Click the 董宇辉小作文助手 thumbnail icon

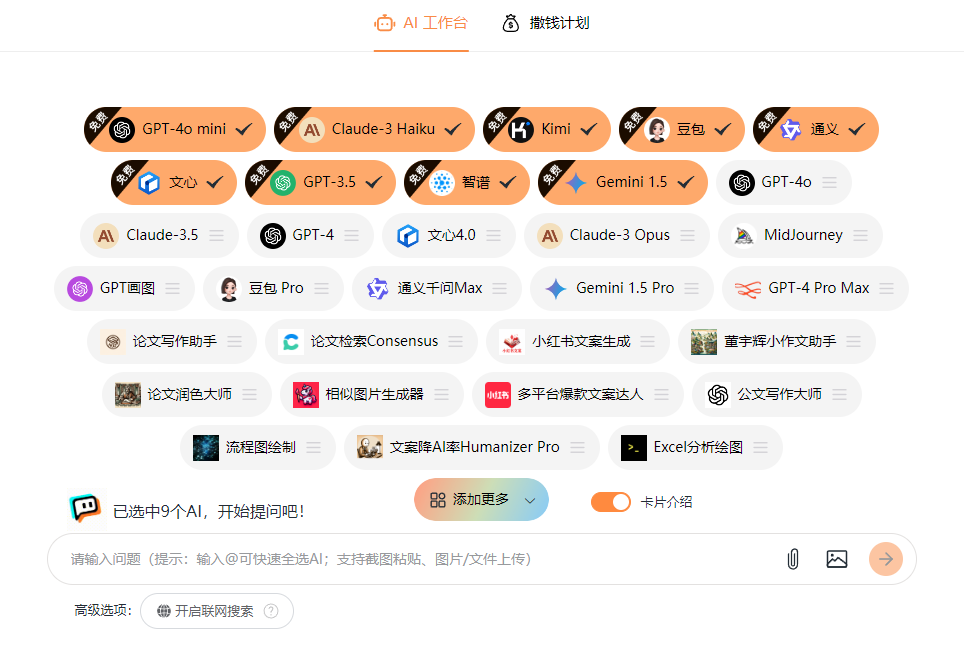pos(704,341)
